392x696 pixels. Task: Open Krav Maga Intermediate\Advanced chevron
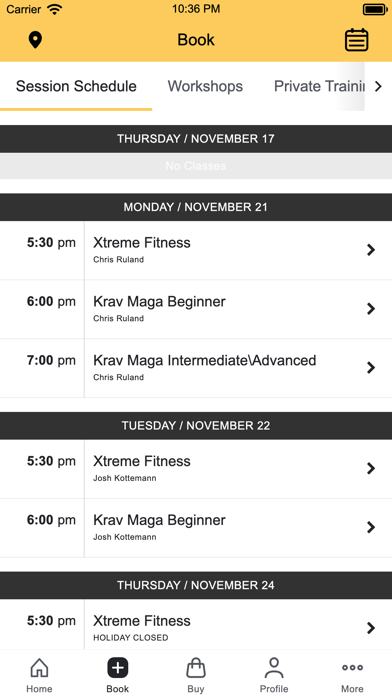point(371,368)
